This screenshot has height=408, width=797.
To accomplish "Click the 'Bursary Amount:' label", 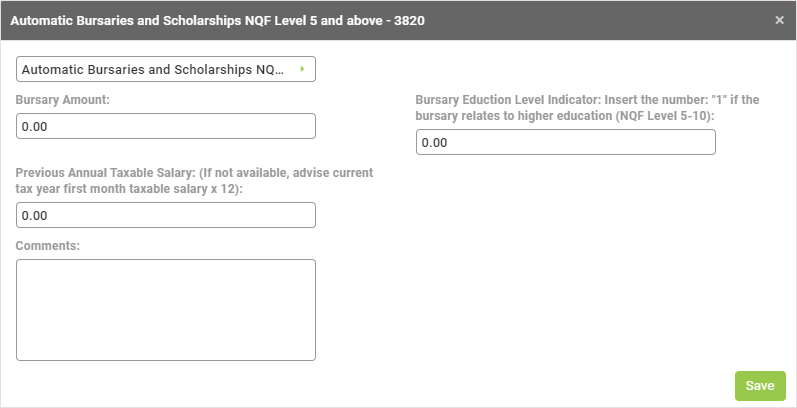I will click(63, 100).
